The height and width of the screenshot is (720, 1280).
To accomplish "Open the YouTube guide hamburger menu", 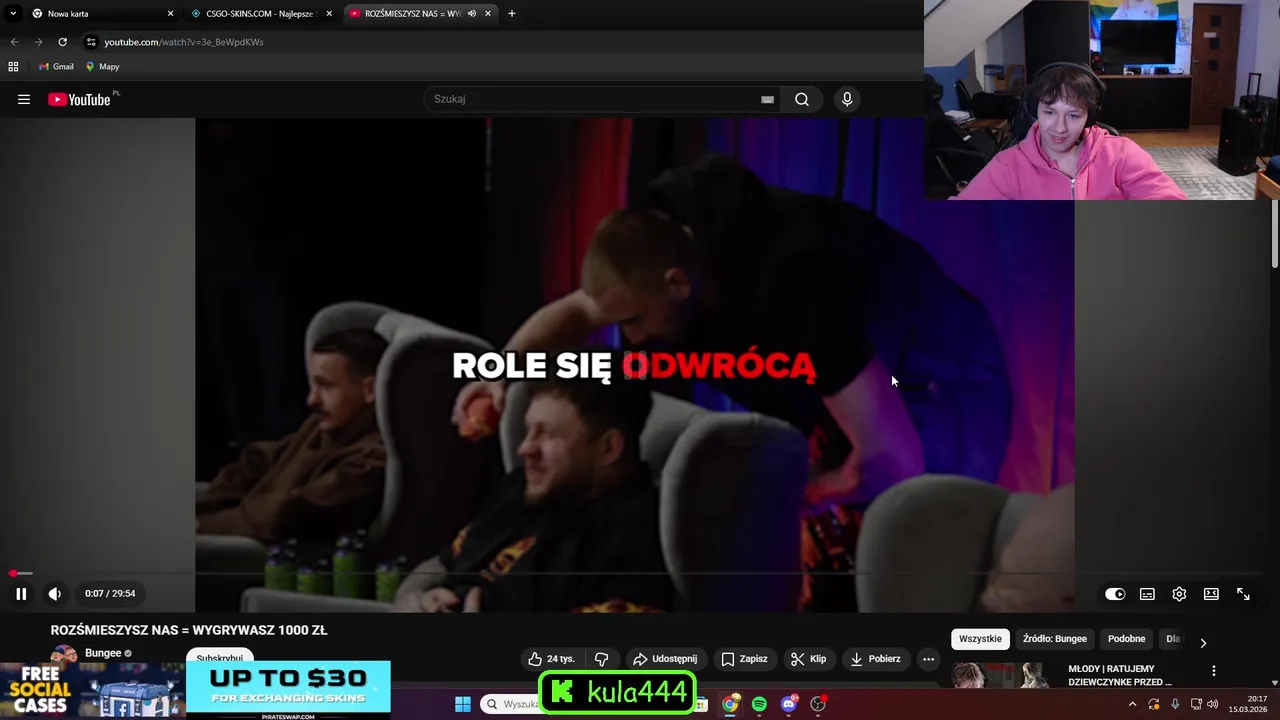I will [x=24, y=99].
